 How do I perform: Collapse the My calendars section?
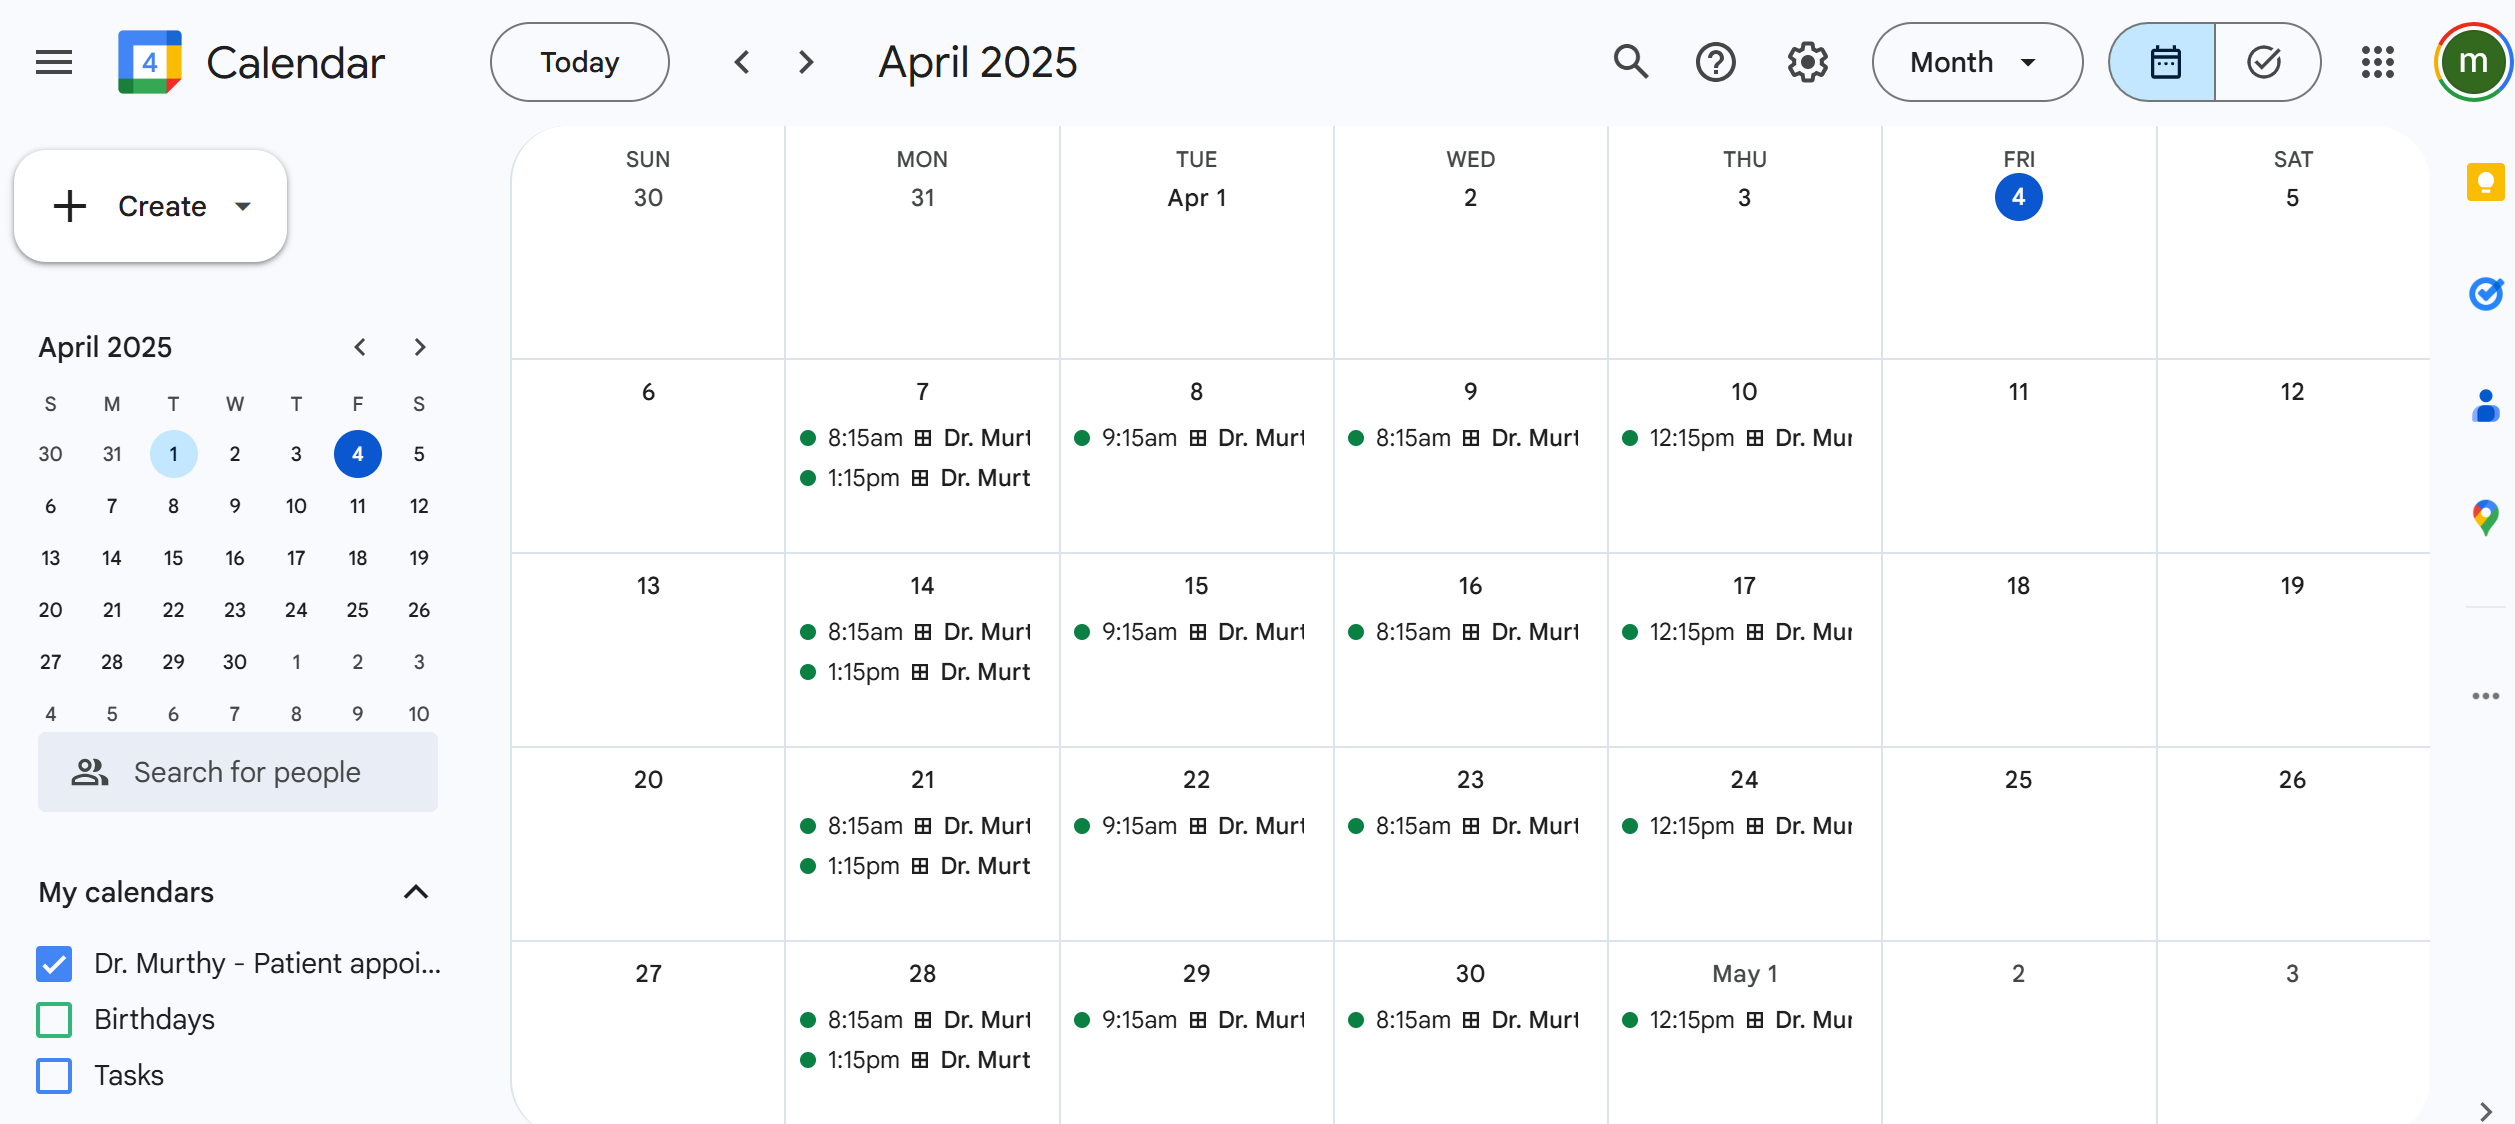(416, 892)
